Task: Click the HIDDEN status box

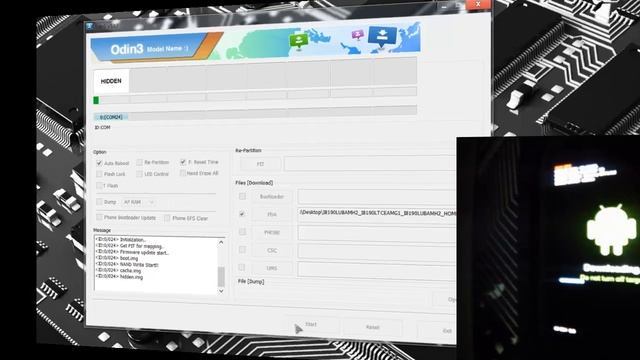Action: click(x=111, y=81)
